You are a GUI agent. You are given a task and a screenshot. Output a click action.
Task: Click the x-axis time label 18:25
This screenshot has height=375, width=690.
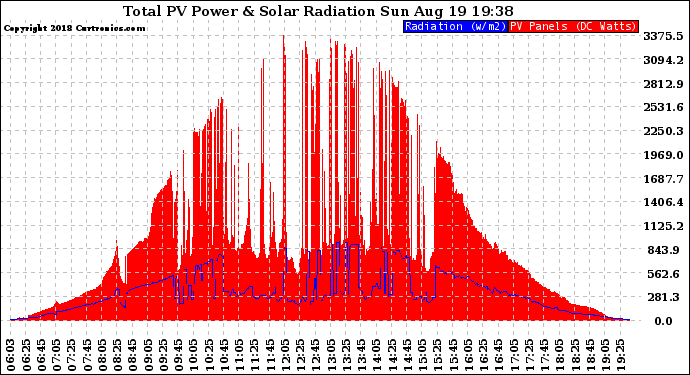(574, 355)
